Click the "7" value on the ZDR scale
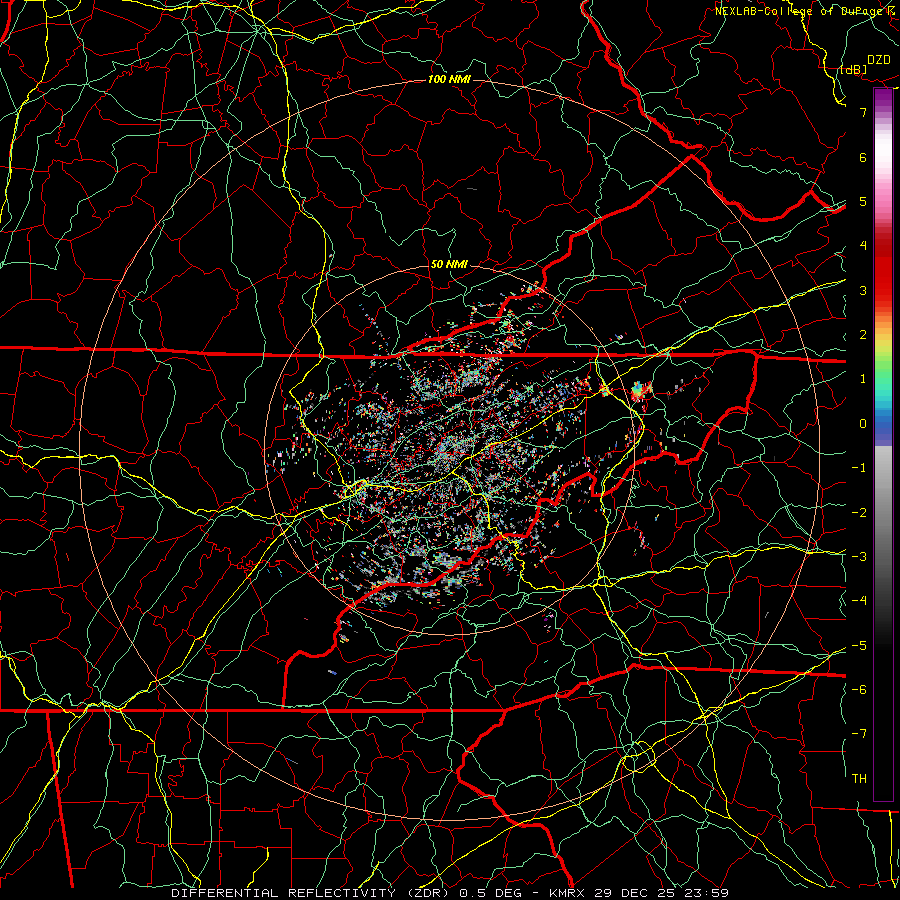 863,112
